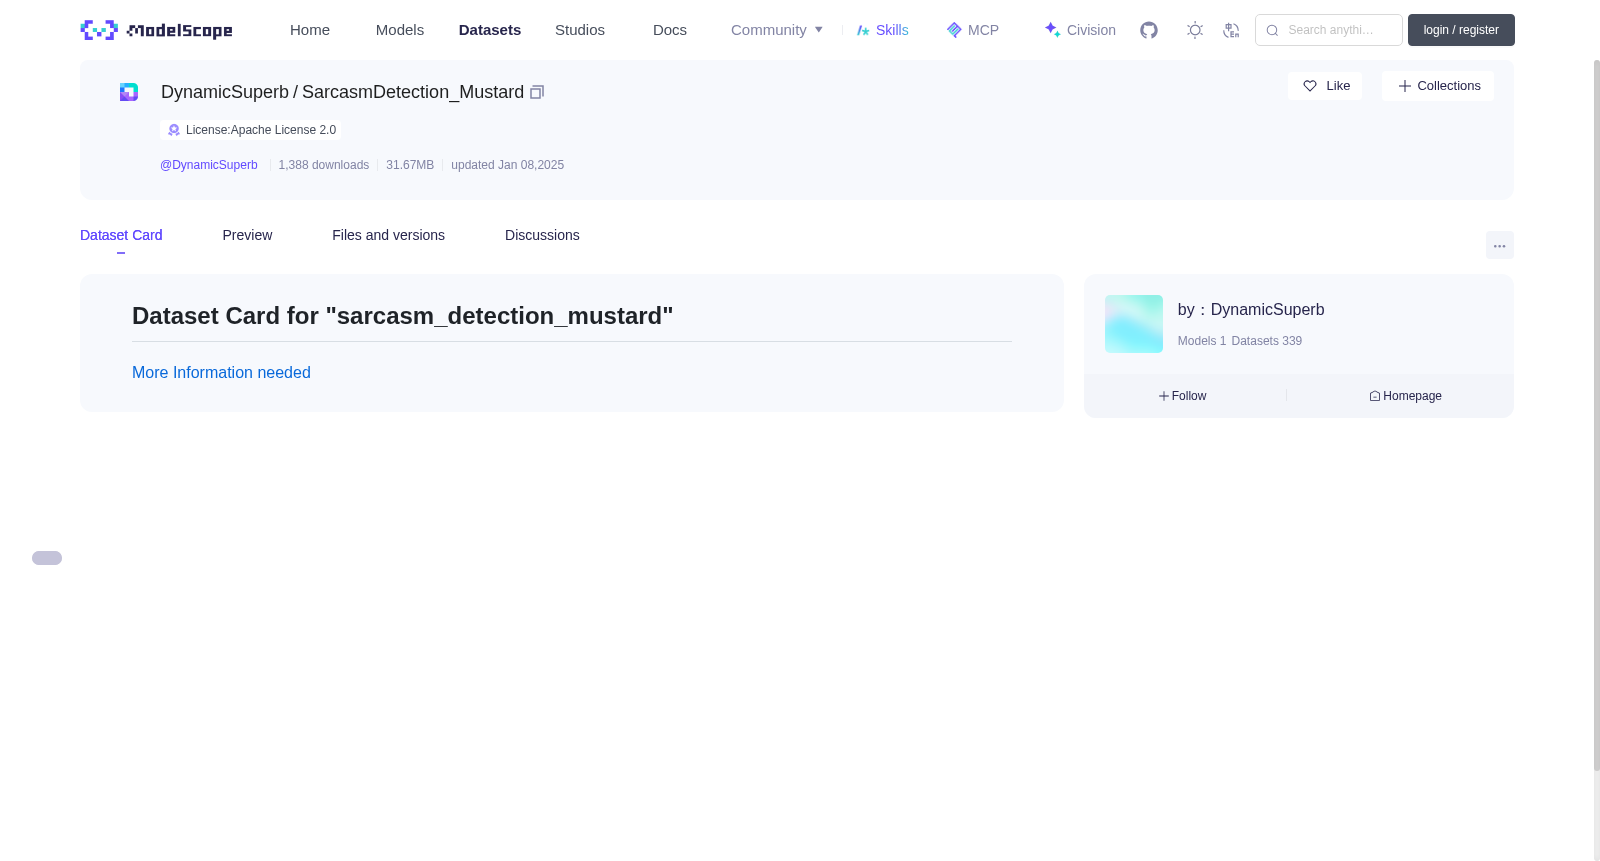The width and height of the screenshot is (1600, 861).
Task: Click the 'License:Apache License 2.0' label
Action: [x=261, y=130]
